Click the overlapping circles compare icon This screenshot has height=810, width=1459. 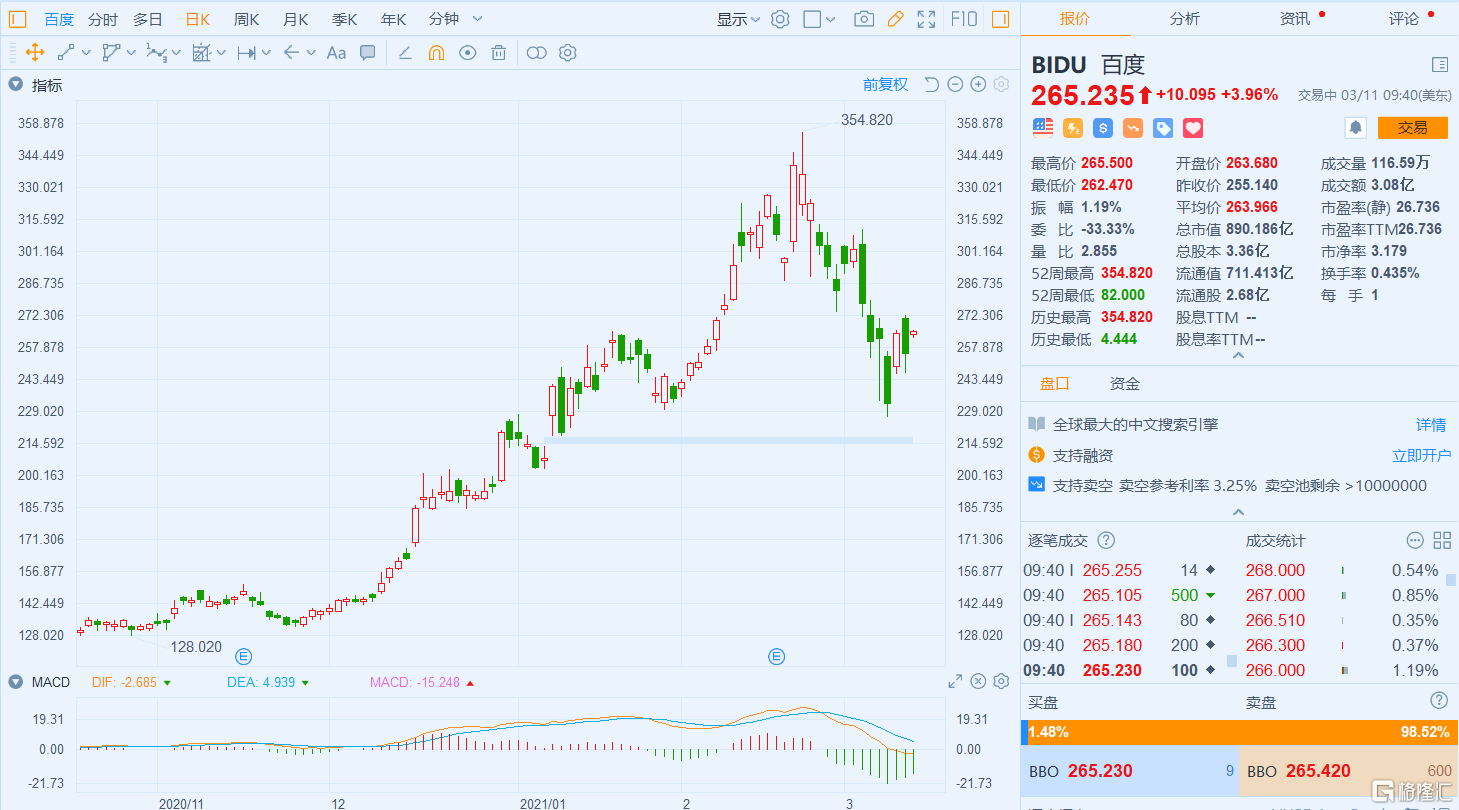tap(537, 53)
